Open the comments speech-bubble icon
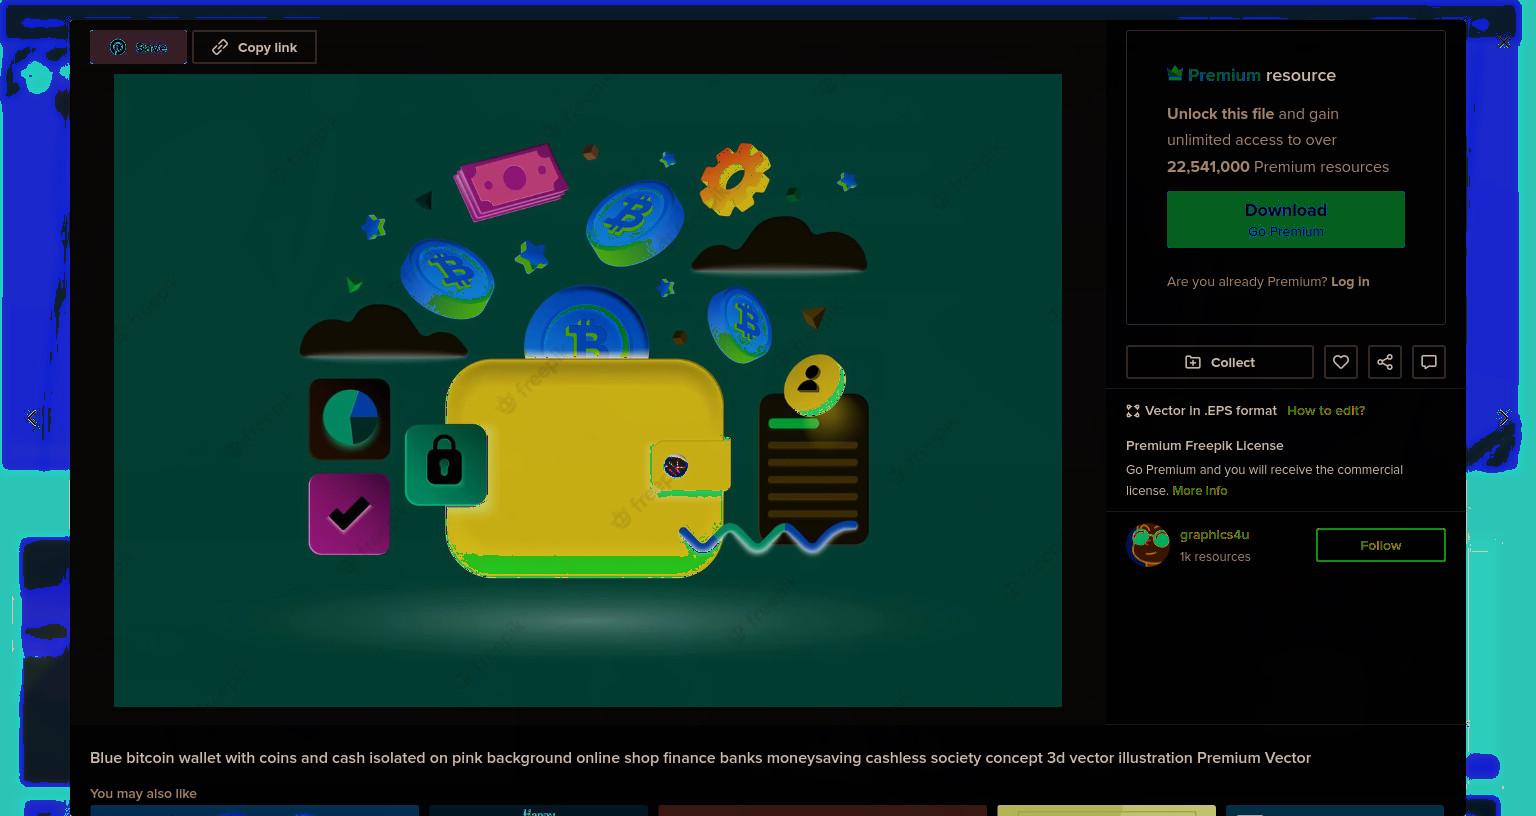 coord(1428,362)
